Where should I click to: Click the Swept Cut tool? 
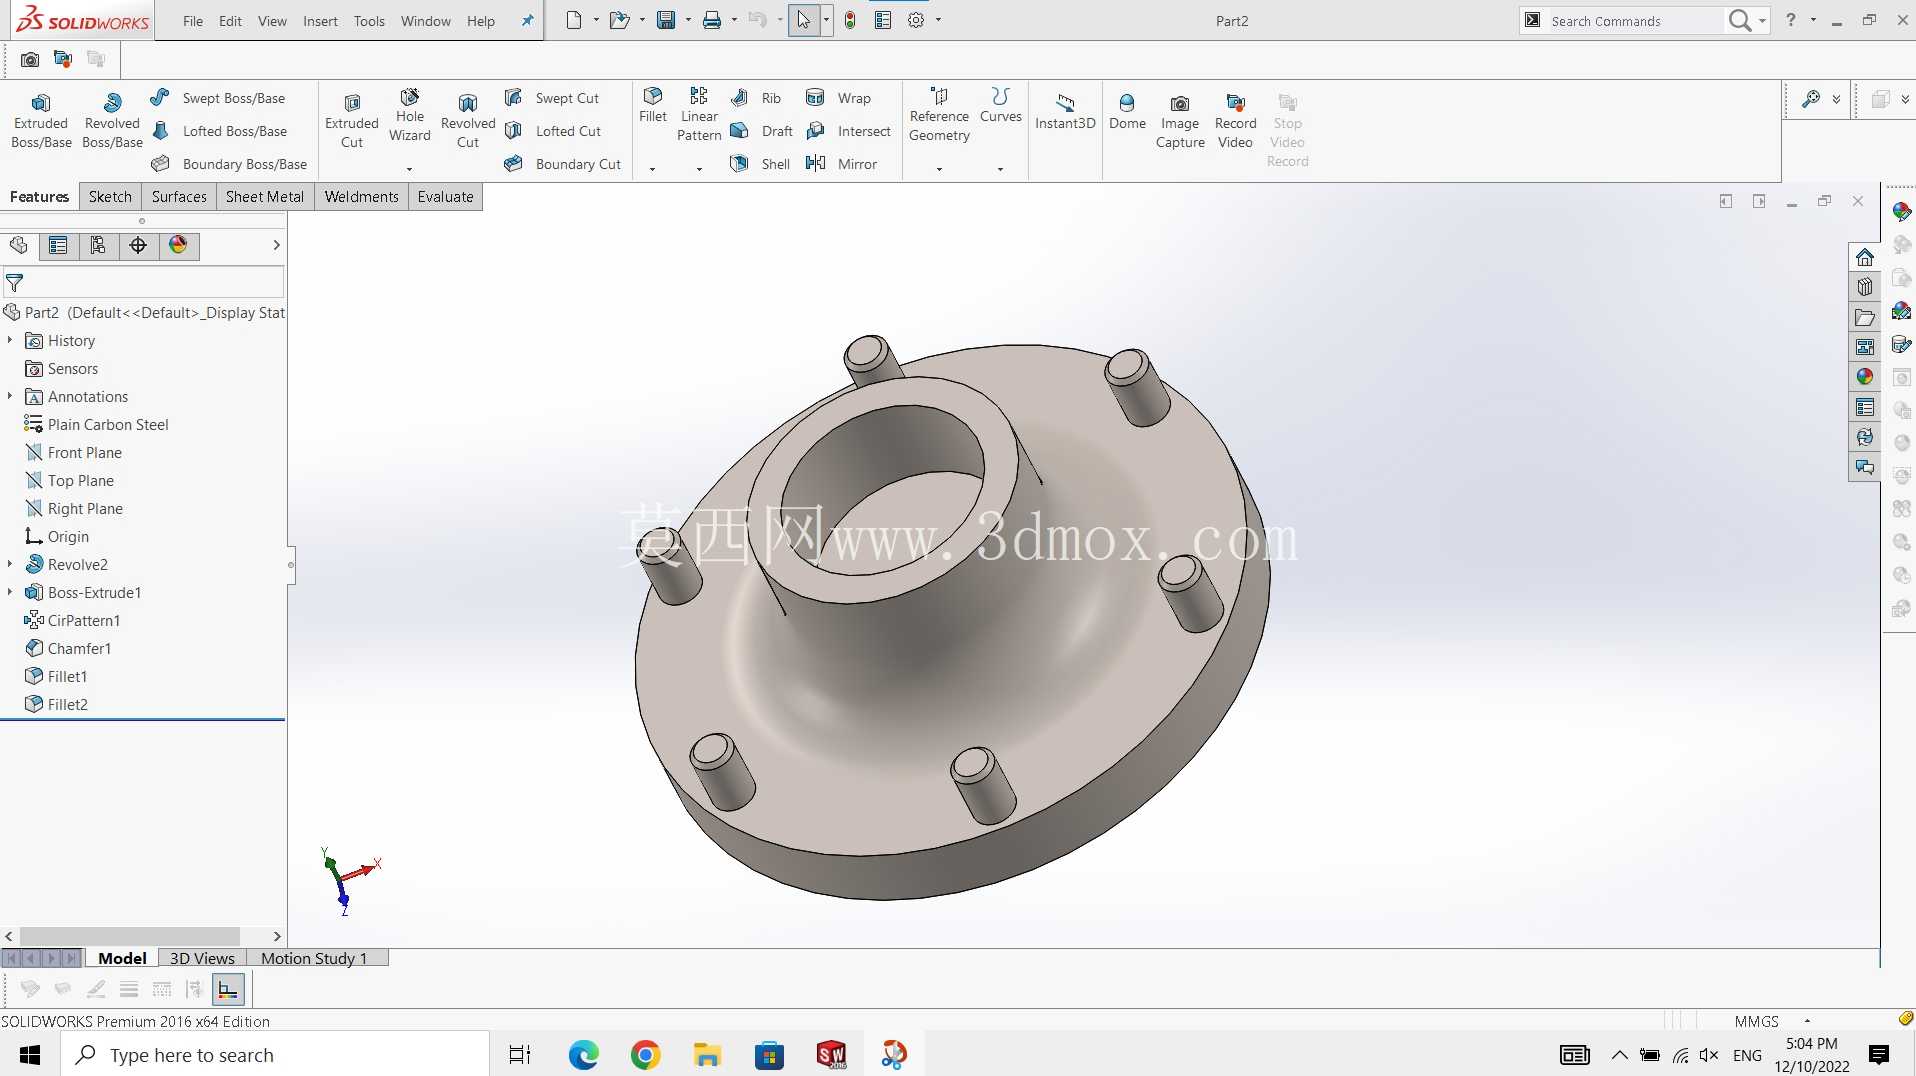point(552,98)
